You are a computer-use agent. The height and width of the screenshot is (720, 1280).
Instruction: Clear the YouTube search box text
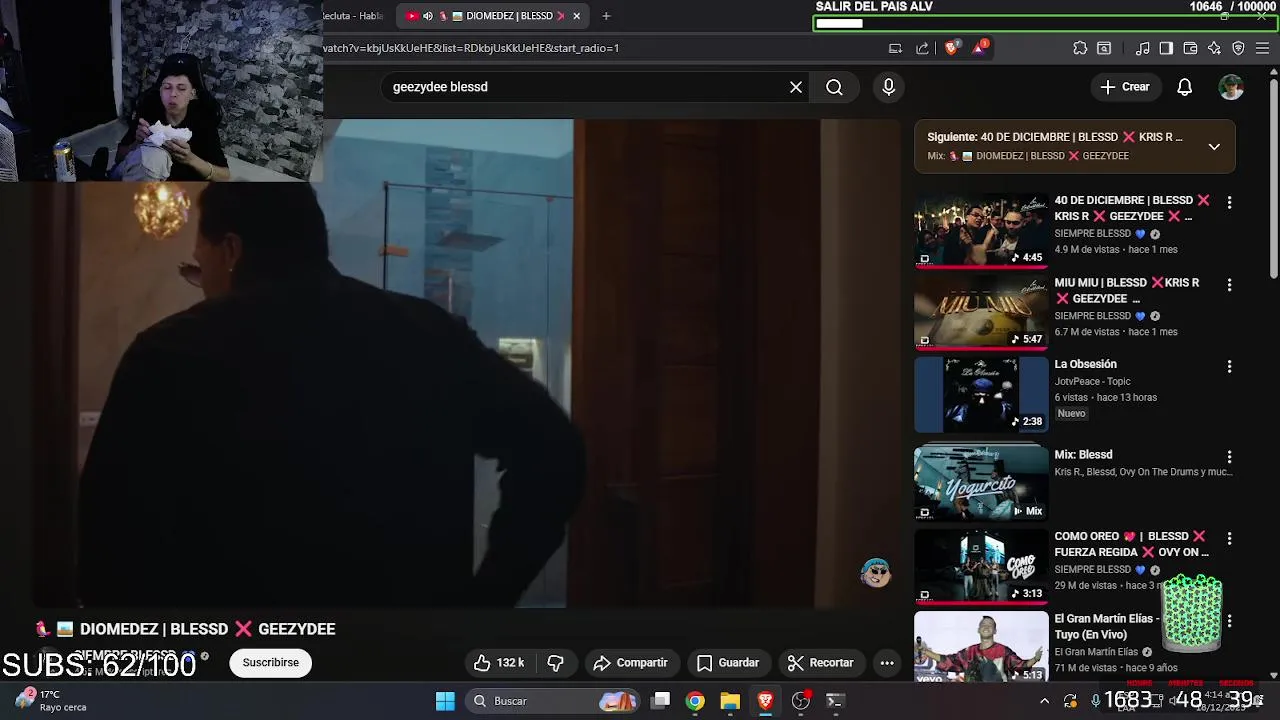796,87
